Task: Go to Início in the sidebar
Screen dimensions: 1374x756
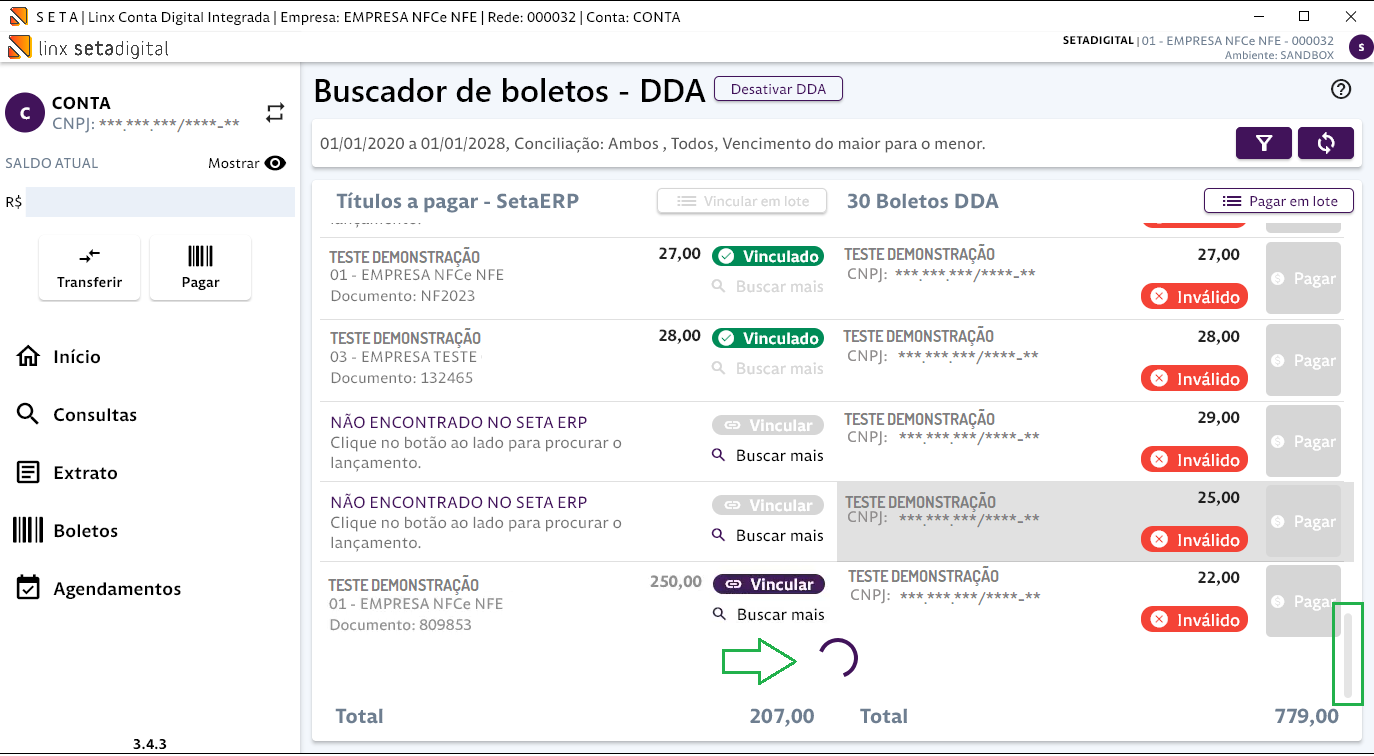Action: point(59,357)
